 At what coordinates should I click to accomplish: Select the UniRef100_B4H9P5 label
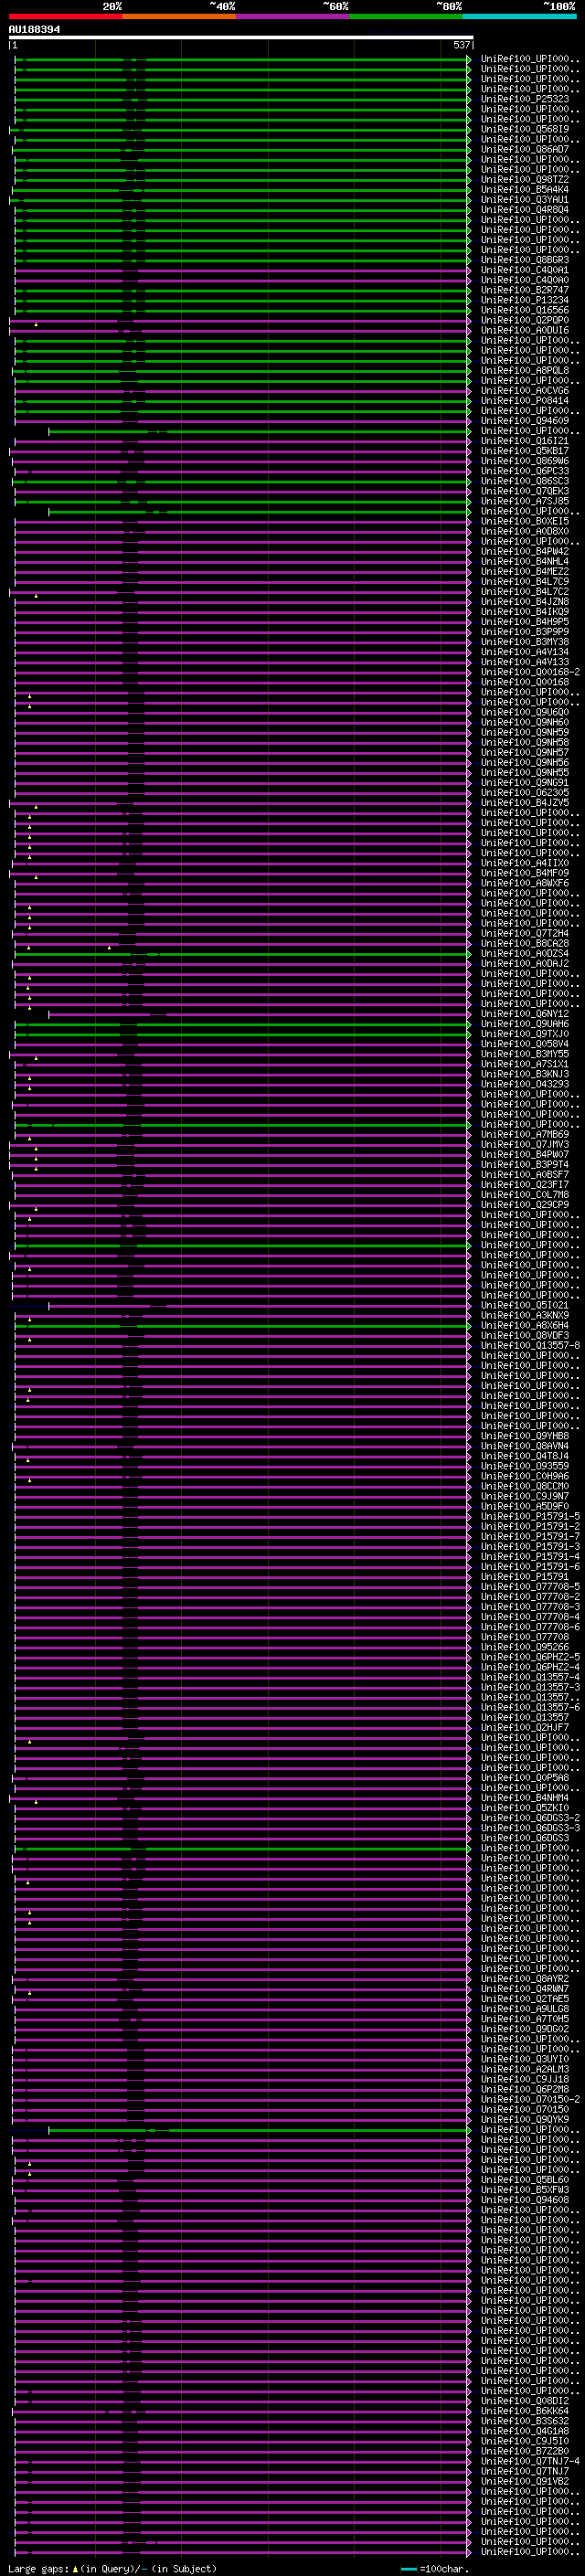524,622
